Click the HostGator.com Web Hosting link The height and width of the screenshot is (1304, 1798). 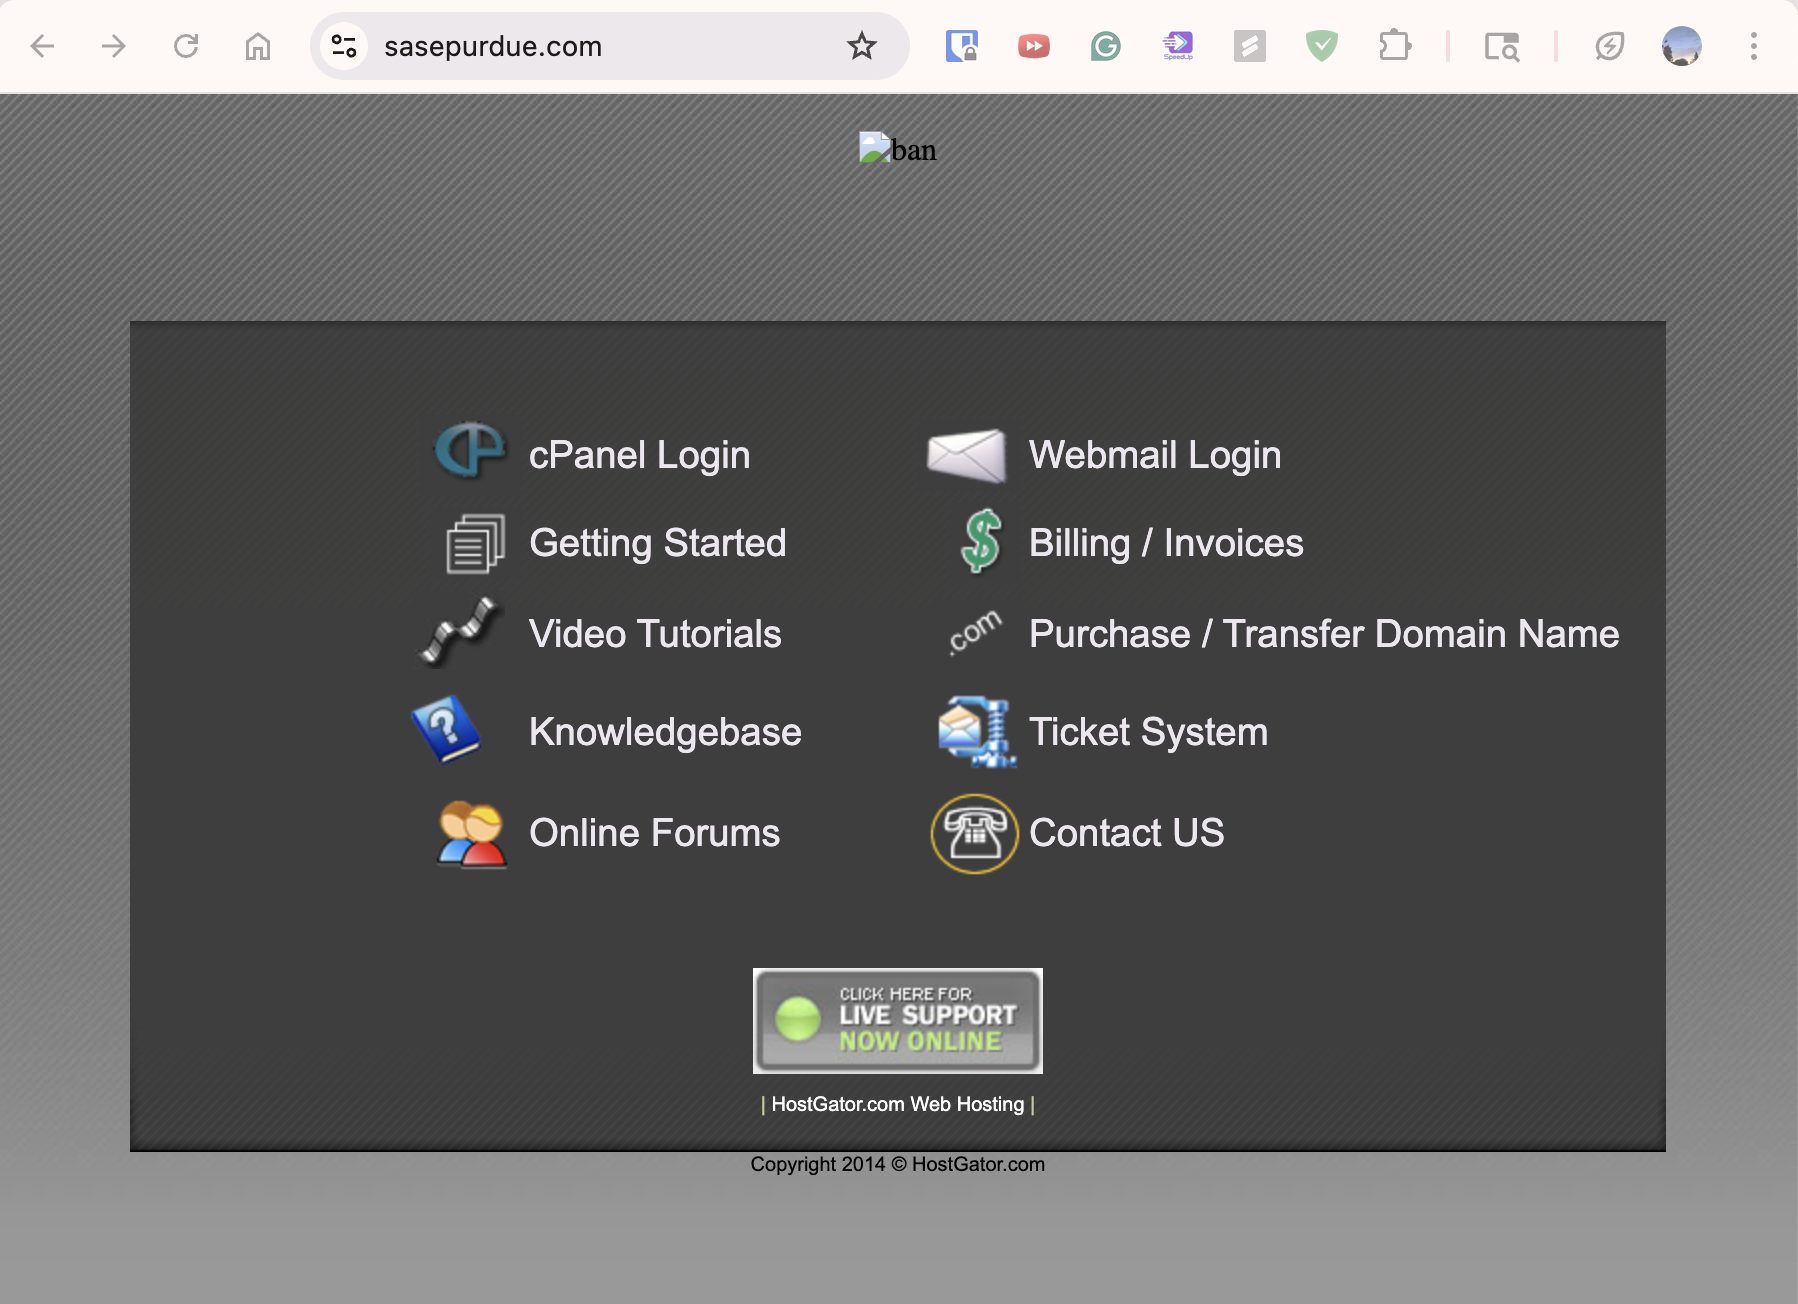[897, 1104]
